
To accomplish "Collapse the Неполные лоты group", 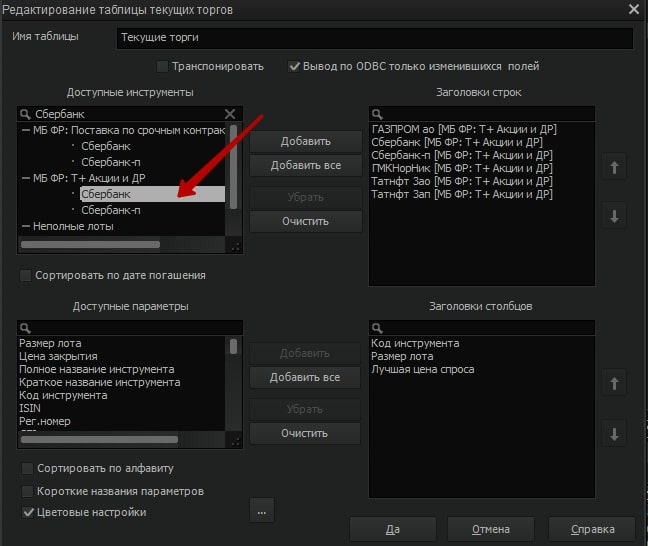I will pos(26,226).
